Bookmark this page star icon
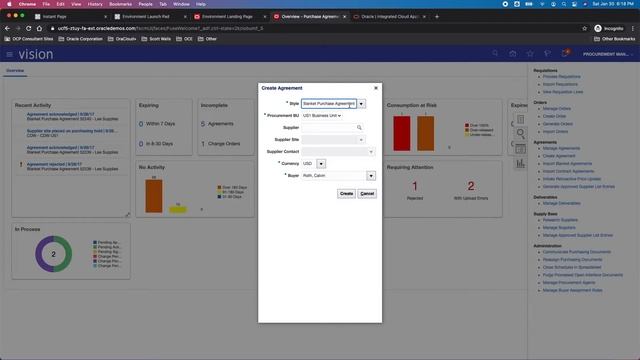 (584, 28)
